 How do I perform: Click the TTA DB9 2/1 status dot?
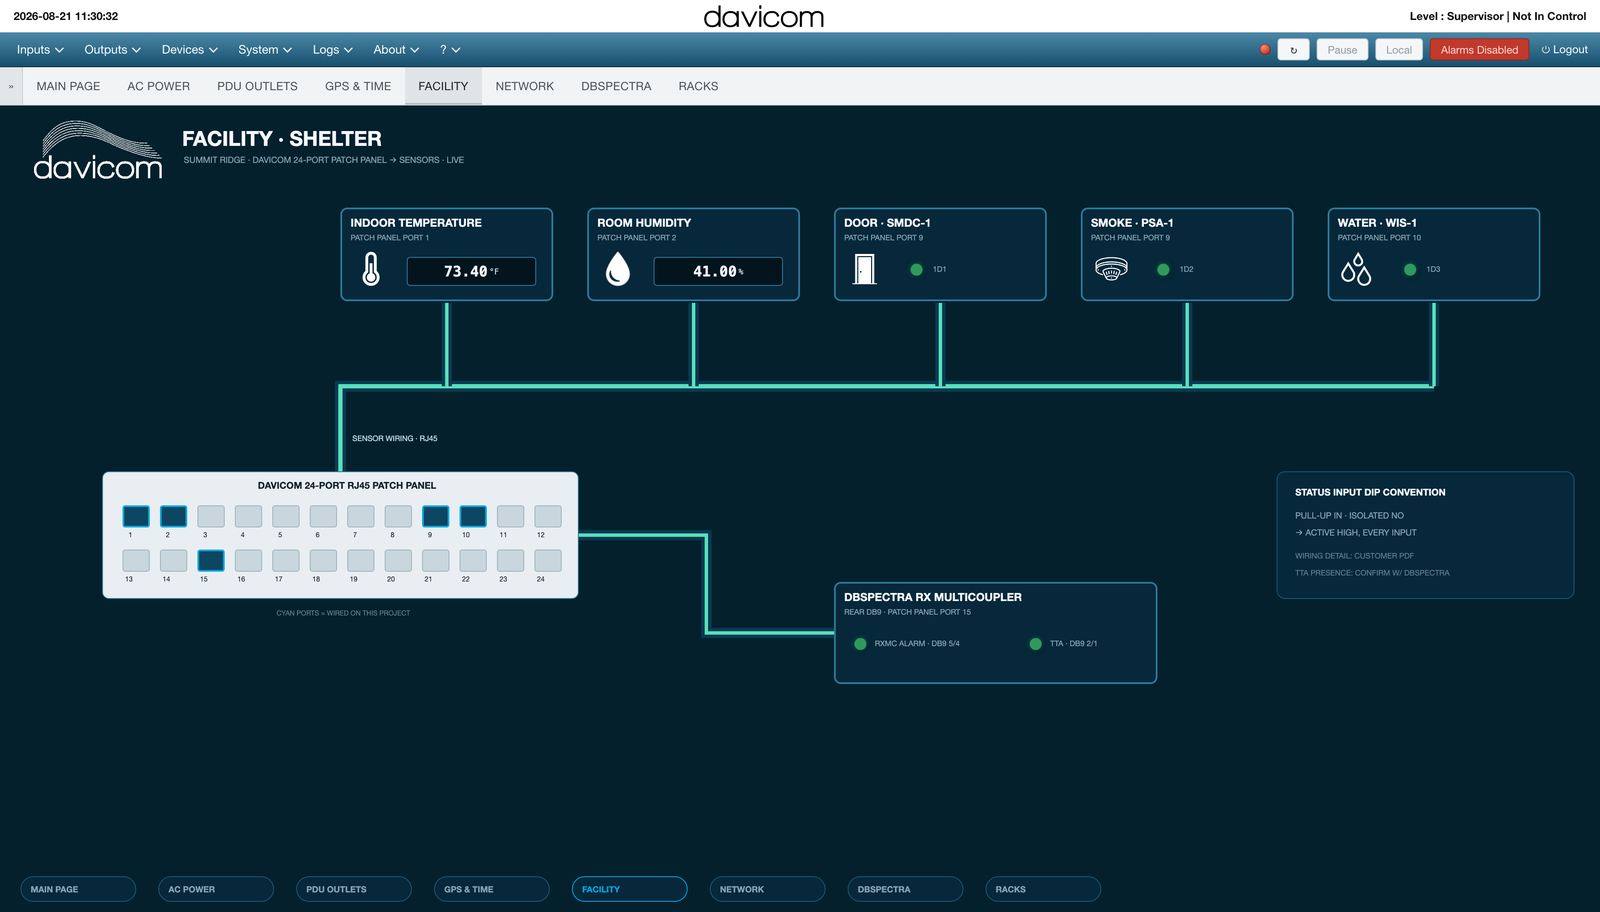1036,644
